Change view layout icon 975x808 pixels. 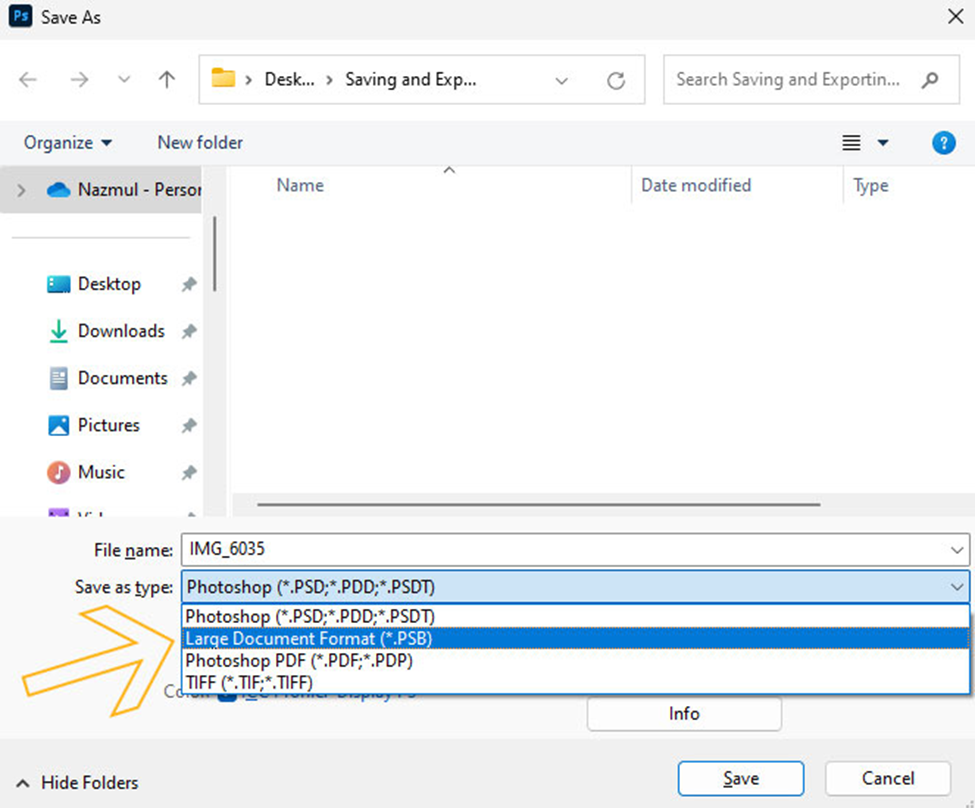click(851, 143)
